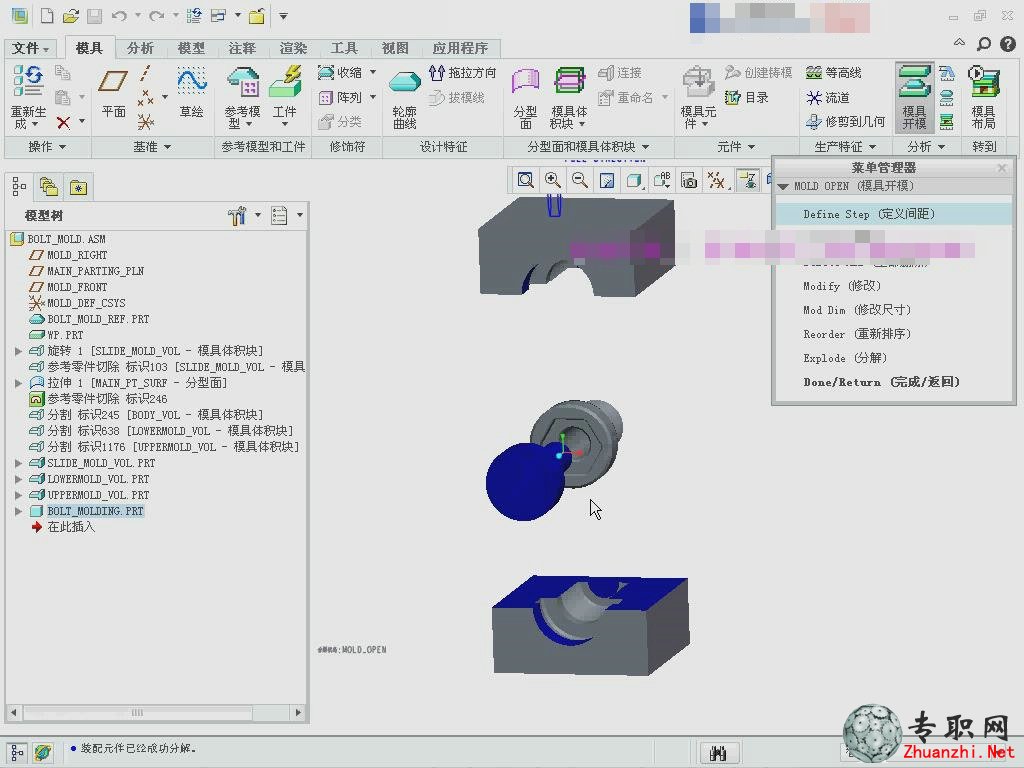Expand the UPPERMOLD_VOL.PRT tree node
Viewport: 1024px width, 768px height.
pyautogui.click(x=18, y=495)
